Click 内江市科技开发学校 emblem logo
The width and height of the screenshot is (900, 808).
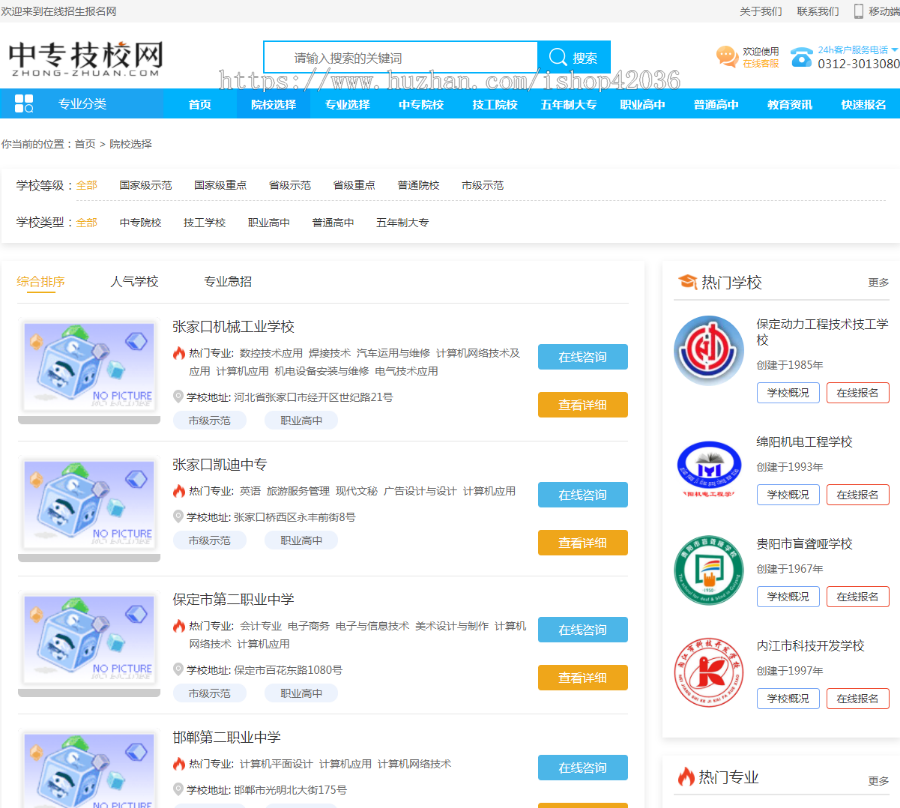click(708, 672)
